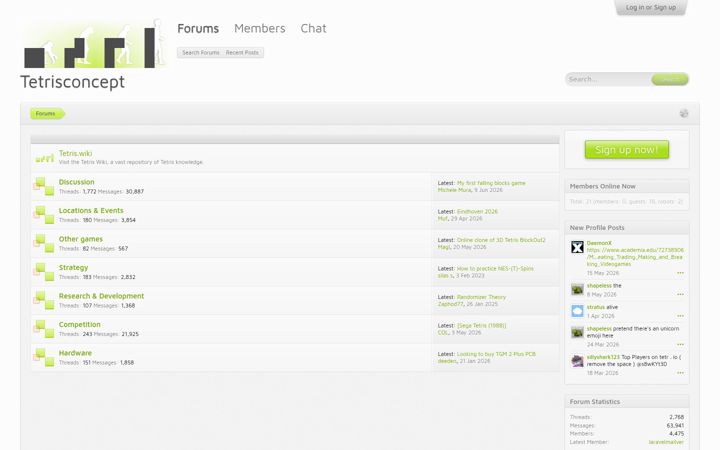
Task: Open the sitemap icon in breadcrumb bar
Action: pyautogui.click(x=684, y=113)
